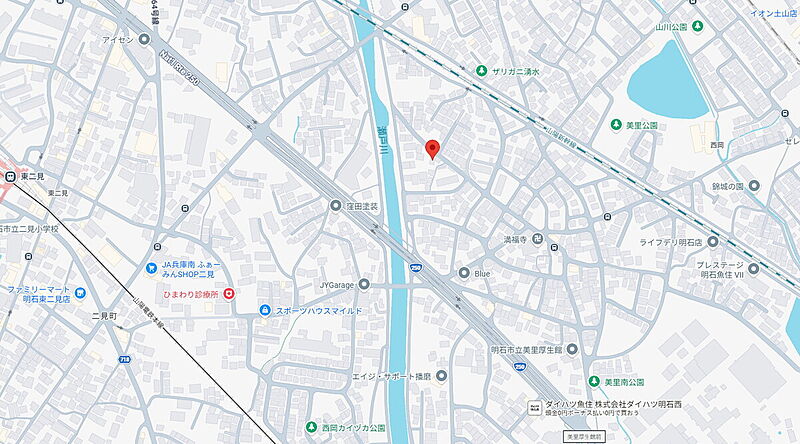This screenshot has width=800, height=444.
Task: Click the 美里南公園 park marker
Action: click(593, 381)
